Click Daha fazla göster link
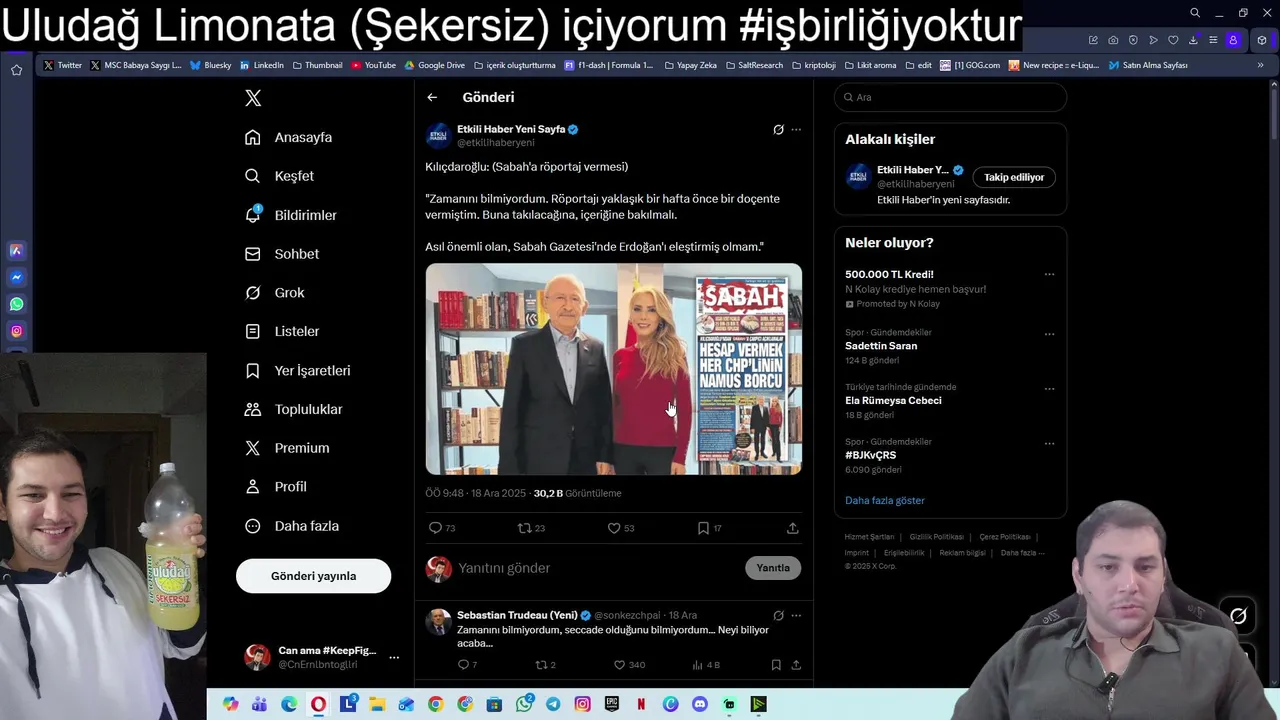 click(x=885, y=500)
